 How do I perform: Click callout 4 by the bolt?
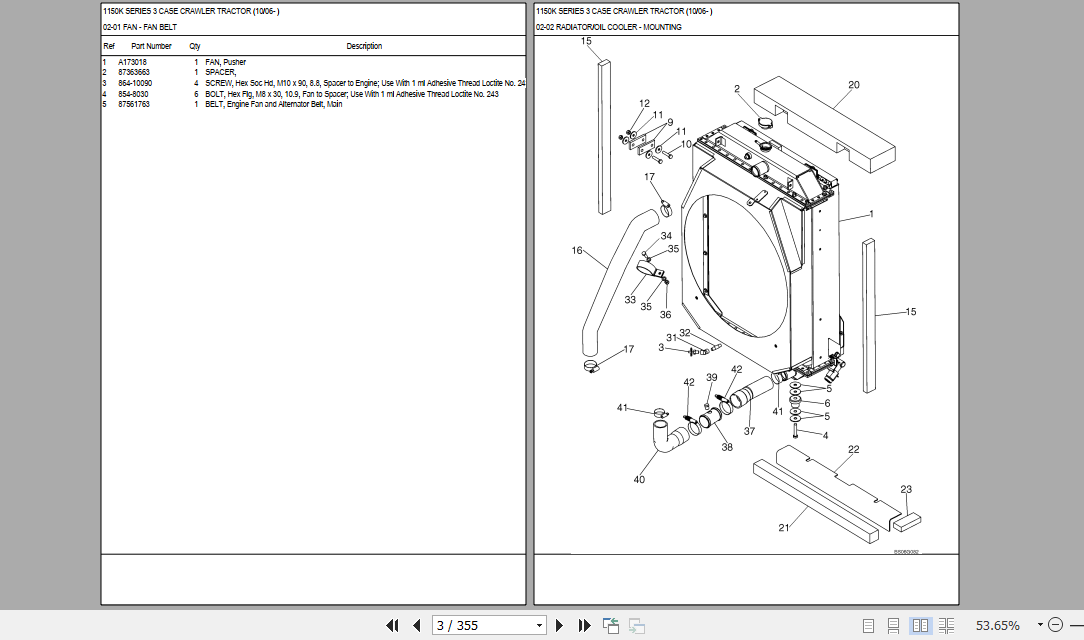[825, 436]
